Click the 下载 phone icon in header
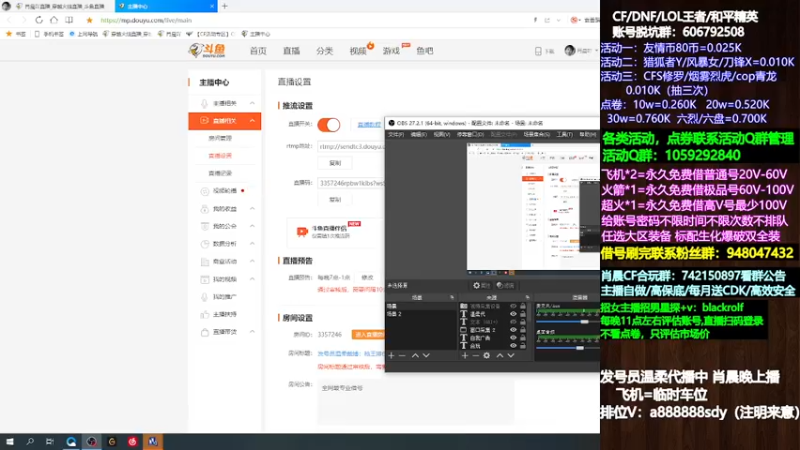Image resolution: width=800 pixels, height=450 pixels. [x=538, y=51]
